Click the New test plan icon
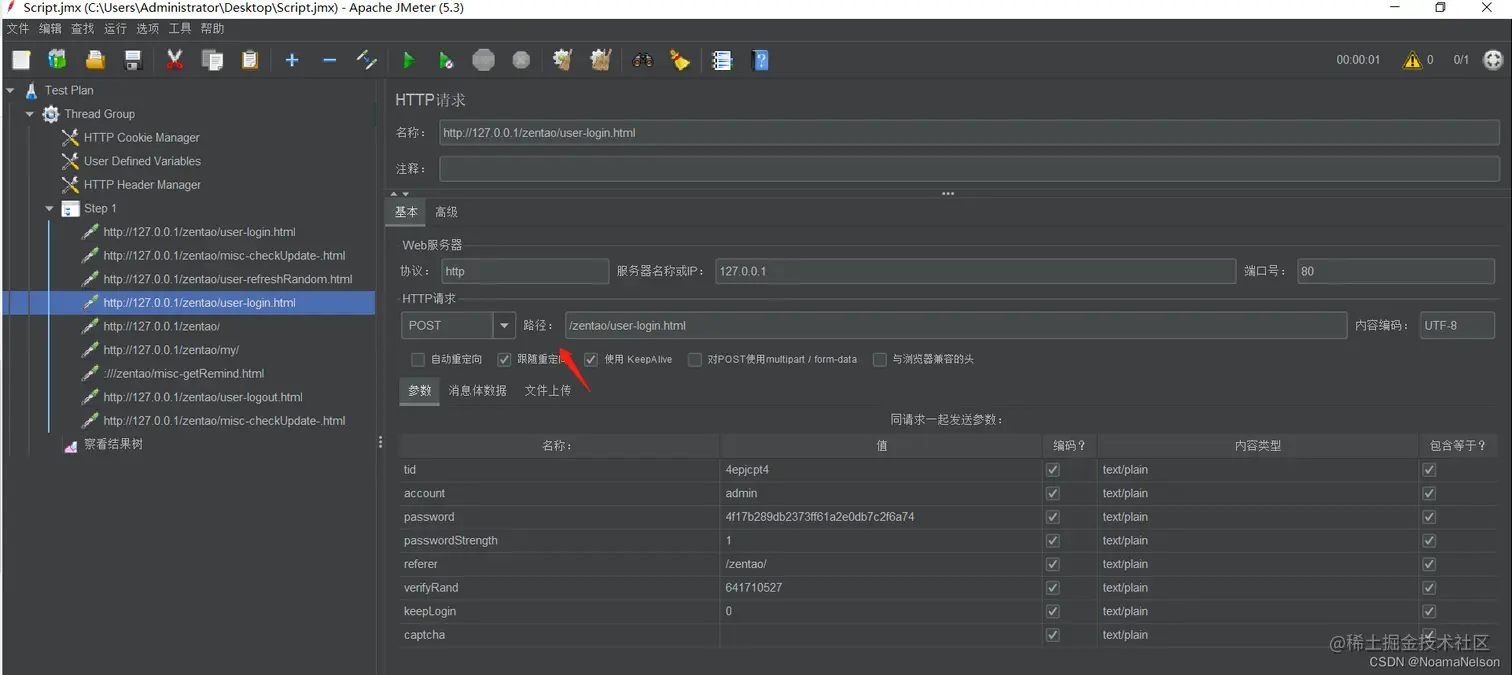Screen dimensions: 1512x675 pos(21,60)
